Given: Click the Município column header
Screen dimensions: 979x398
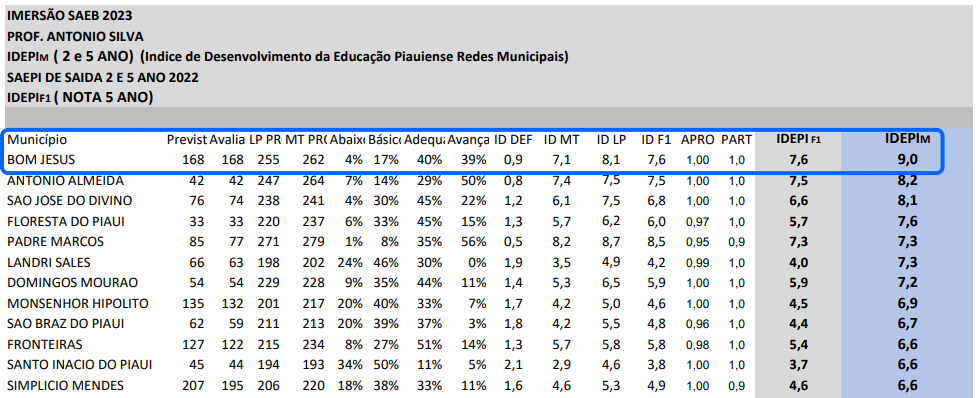Looking at the screenshot, I should pos(37,140).
